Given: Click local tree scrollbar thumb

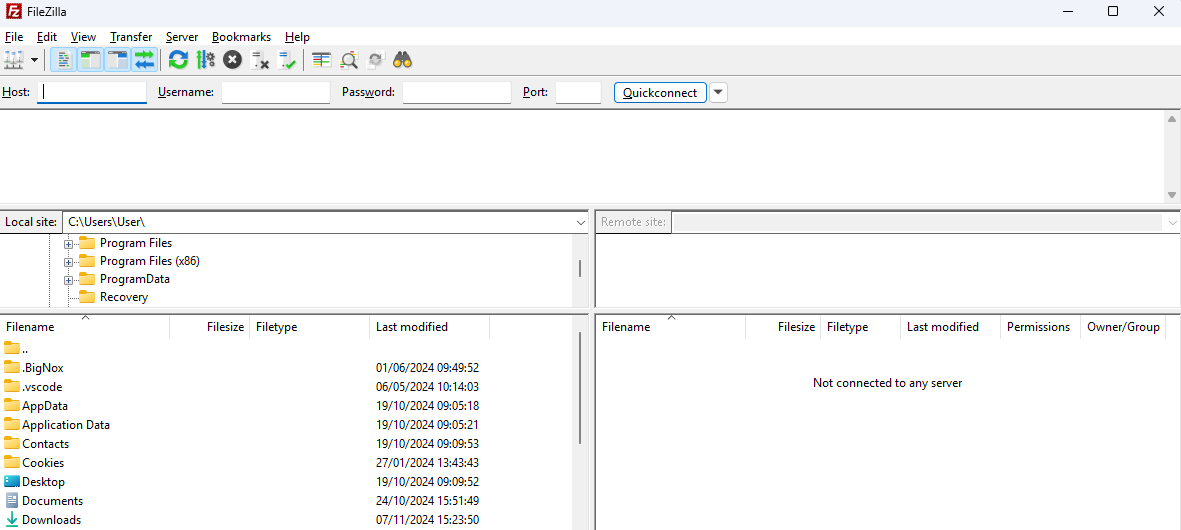Looking at the screenshot, I should (x=580, y=268).
